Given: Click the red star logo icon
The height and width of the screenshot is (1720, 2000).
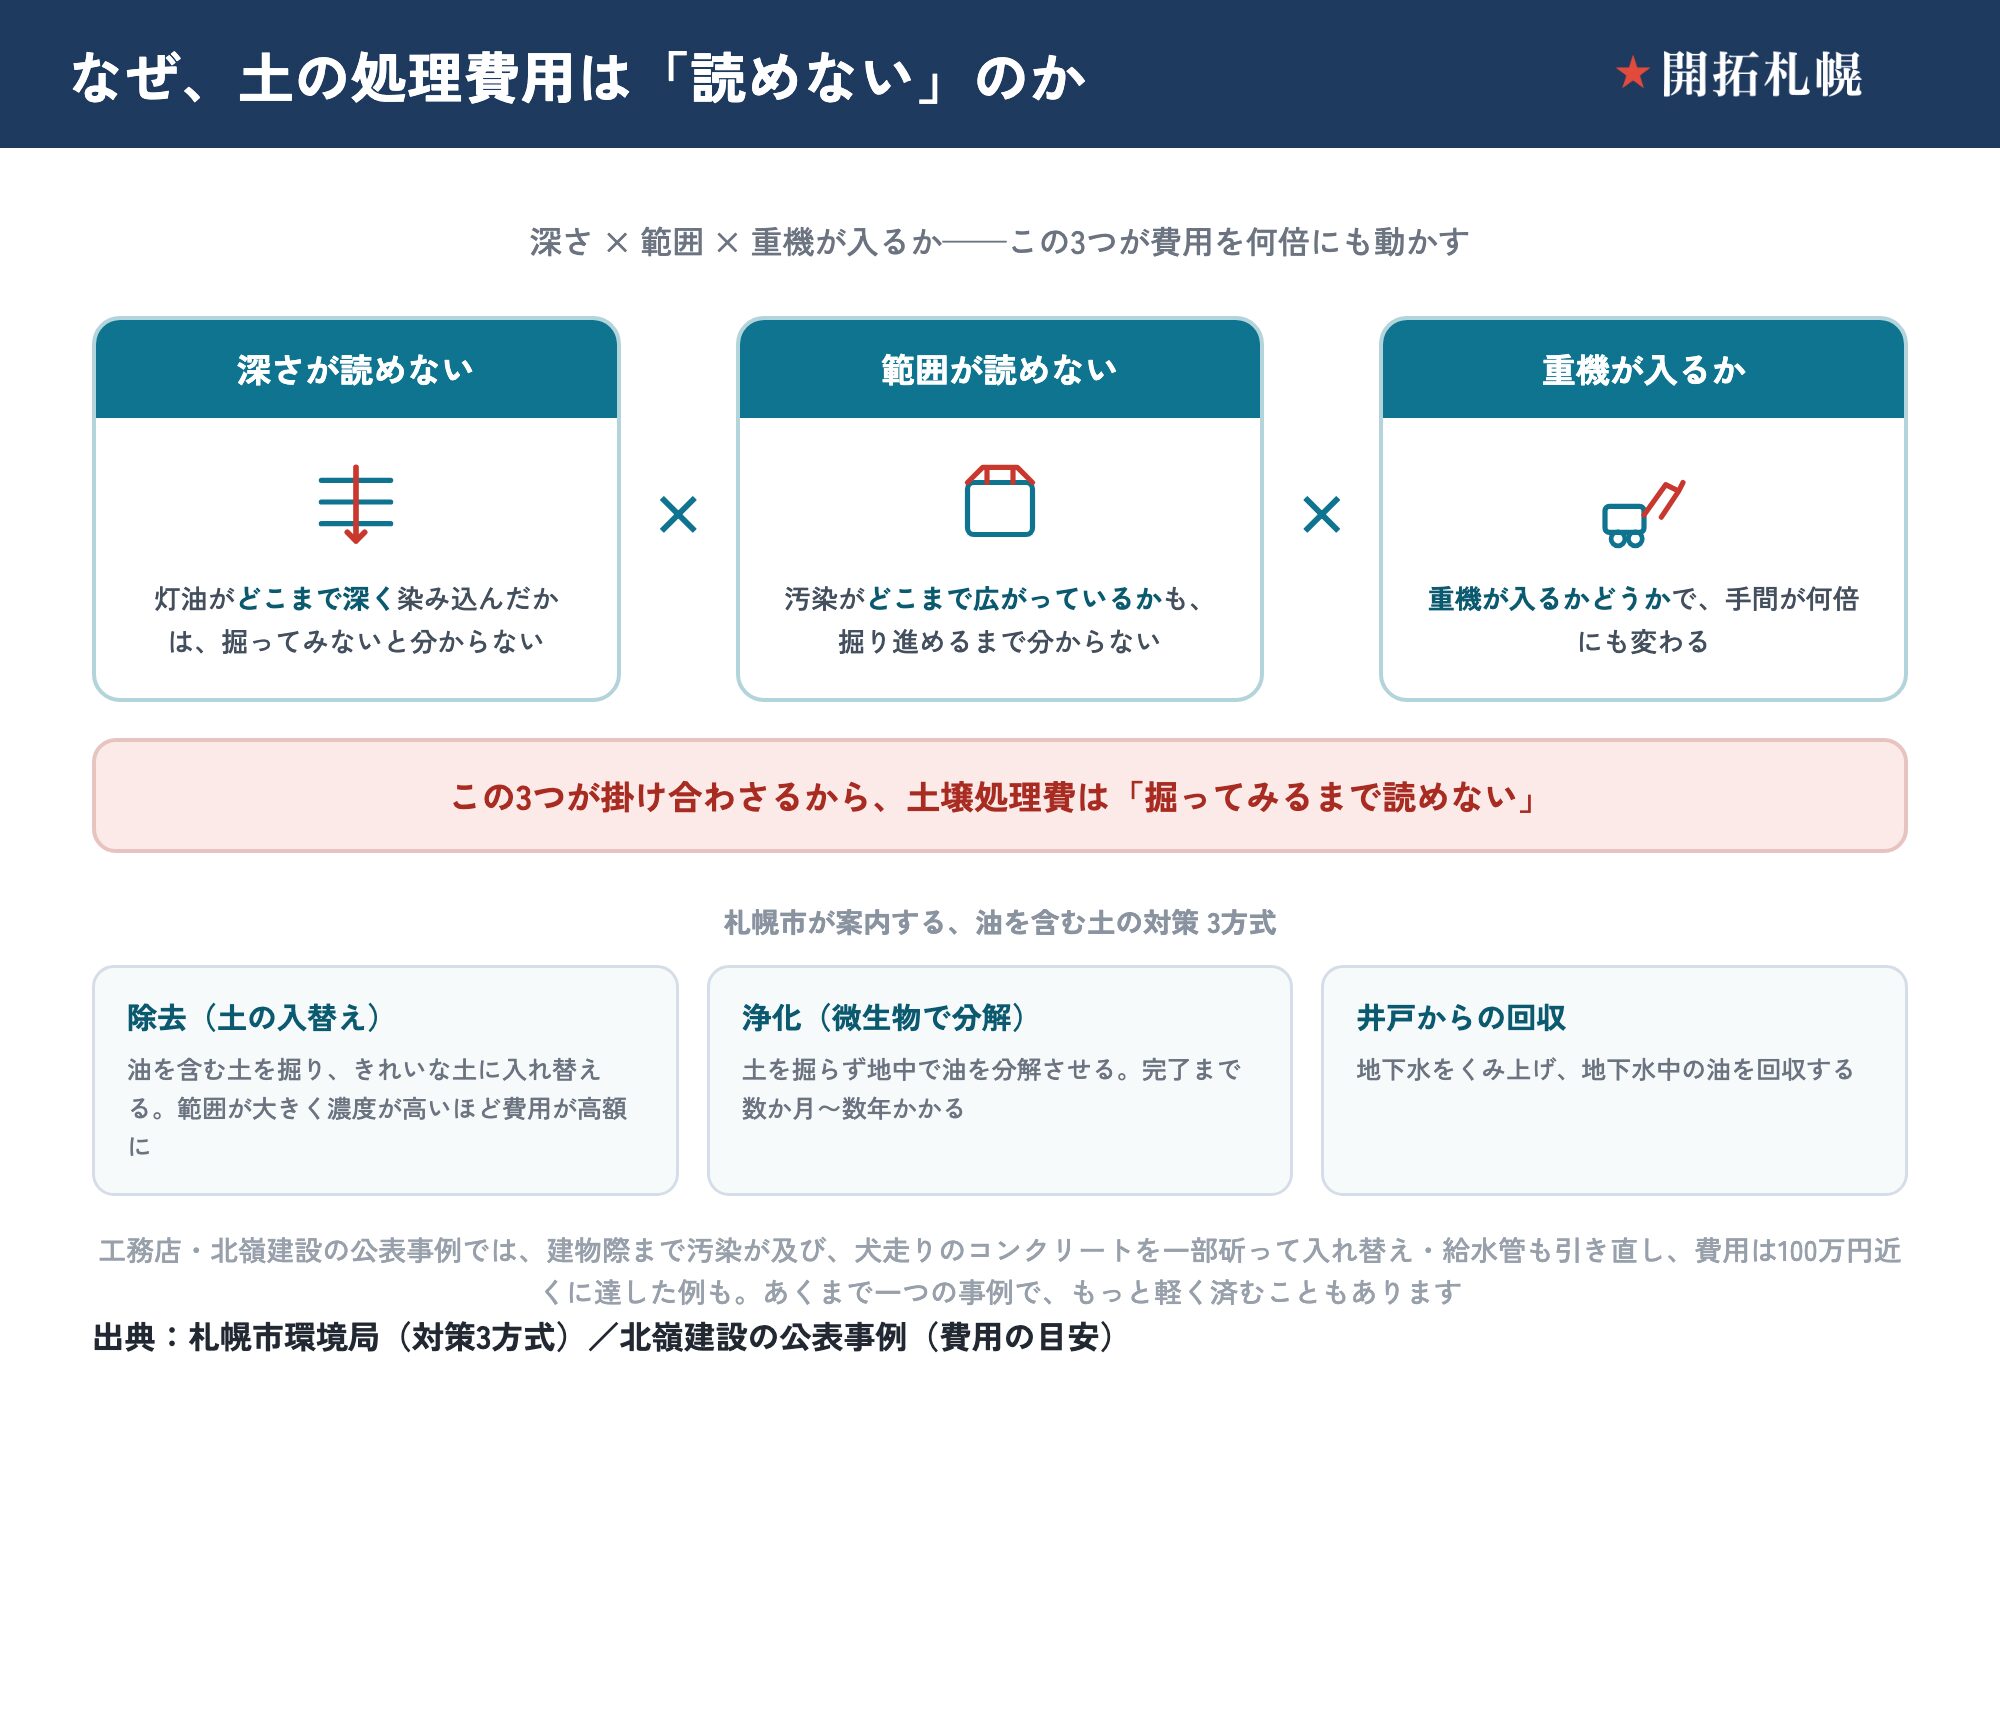Looking at the screenshot, I should pos(1632,72).
